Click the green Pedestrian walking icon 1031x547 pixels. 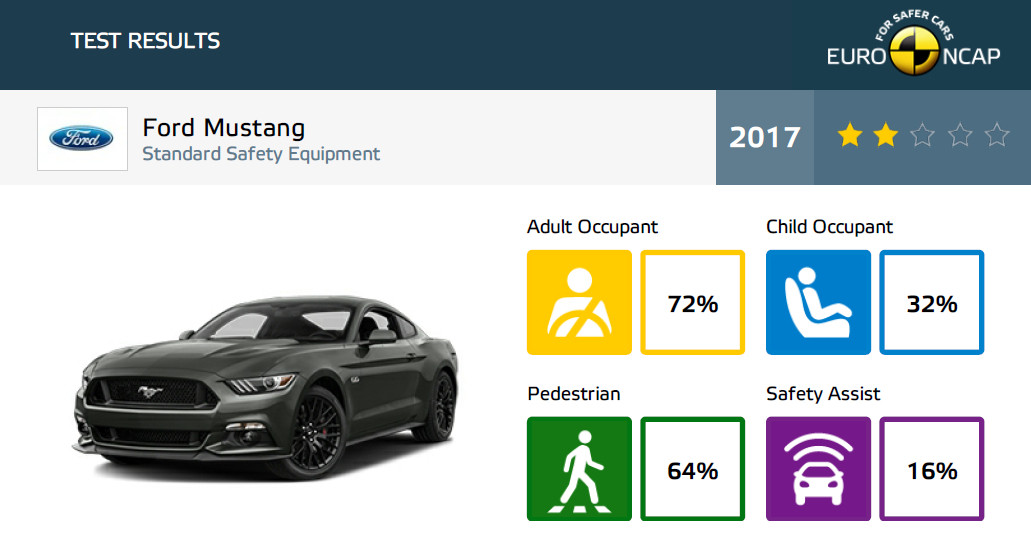pyautogui.click(x=579, y=469)
